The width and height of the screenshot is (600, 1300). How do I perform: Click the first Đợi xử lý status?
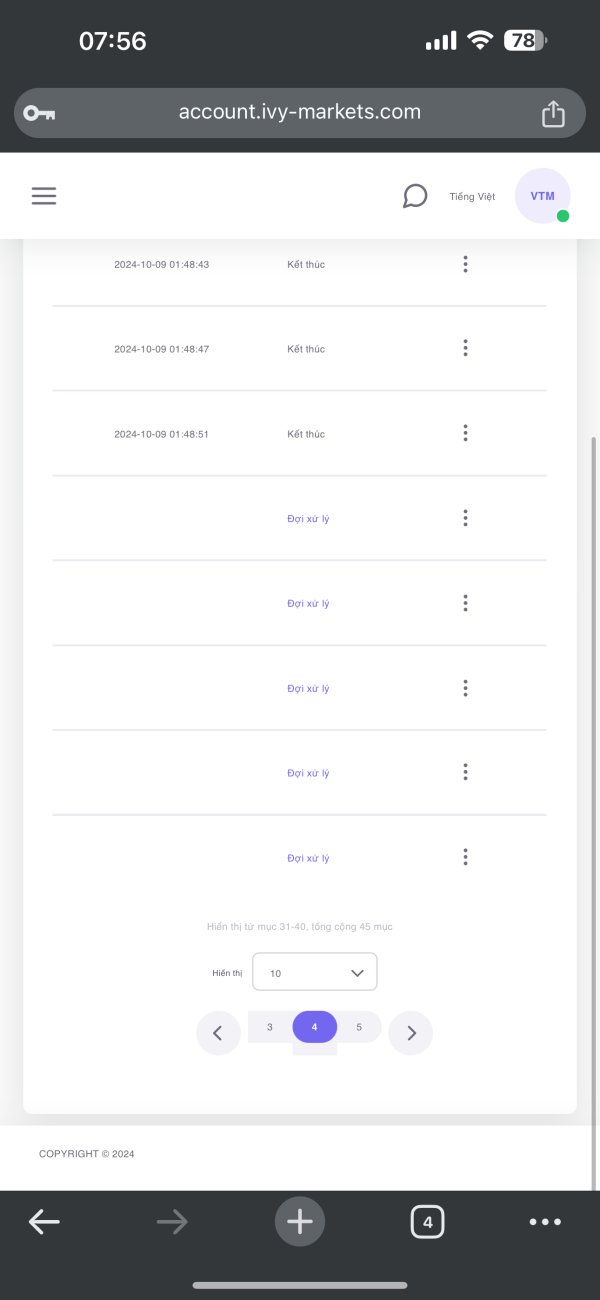pos(308,519)
